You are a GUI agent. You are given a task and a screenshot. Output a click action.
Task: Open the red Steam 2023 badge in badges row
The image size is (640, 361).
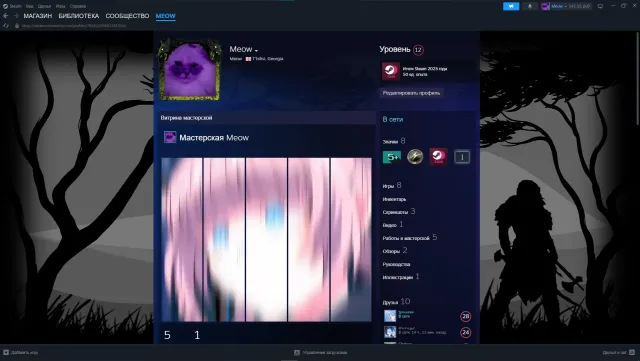pos(438,157)
